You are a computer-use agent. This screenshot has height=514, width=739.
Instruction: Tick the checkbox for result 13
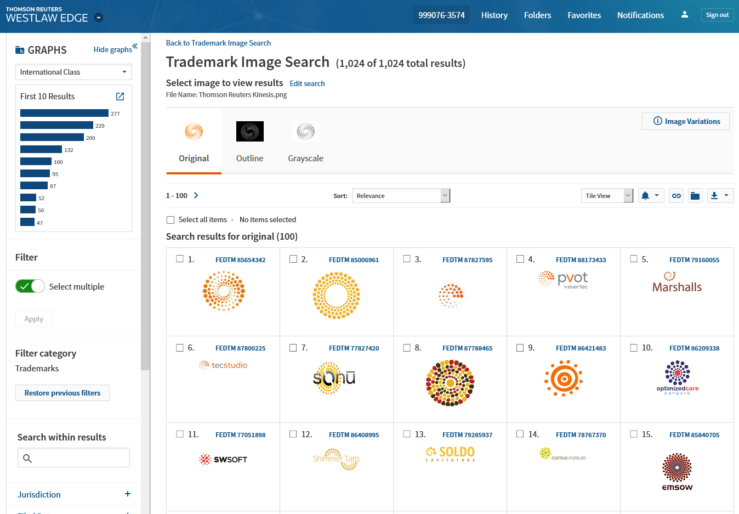point(407,434)
